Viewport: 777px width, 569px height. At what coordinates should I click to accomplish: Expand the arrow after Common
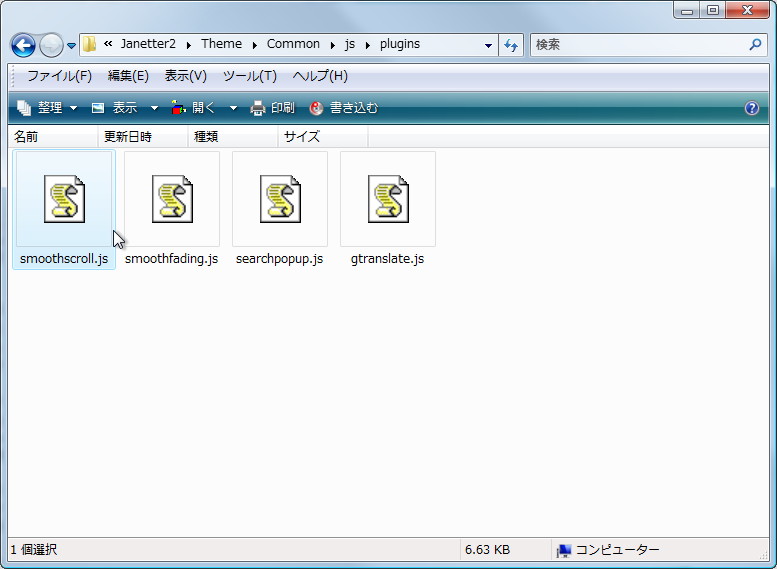[333, 45]
